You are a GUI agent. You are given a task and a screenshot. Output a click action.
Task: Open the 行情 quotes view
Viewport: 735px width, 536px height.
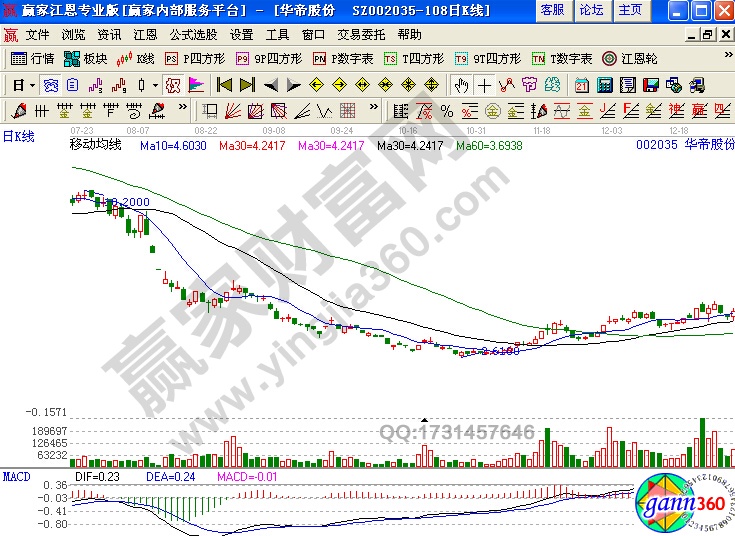[32, 58]
